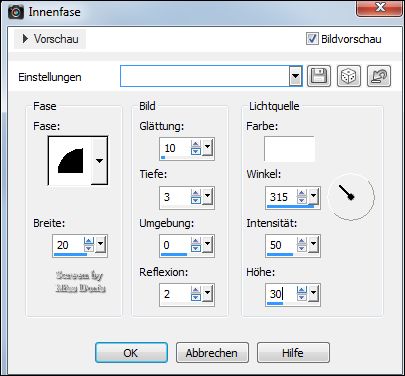Click the Winkel value field showing 315

coord(282,197)
